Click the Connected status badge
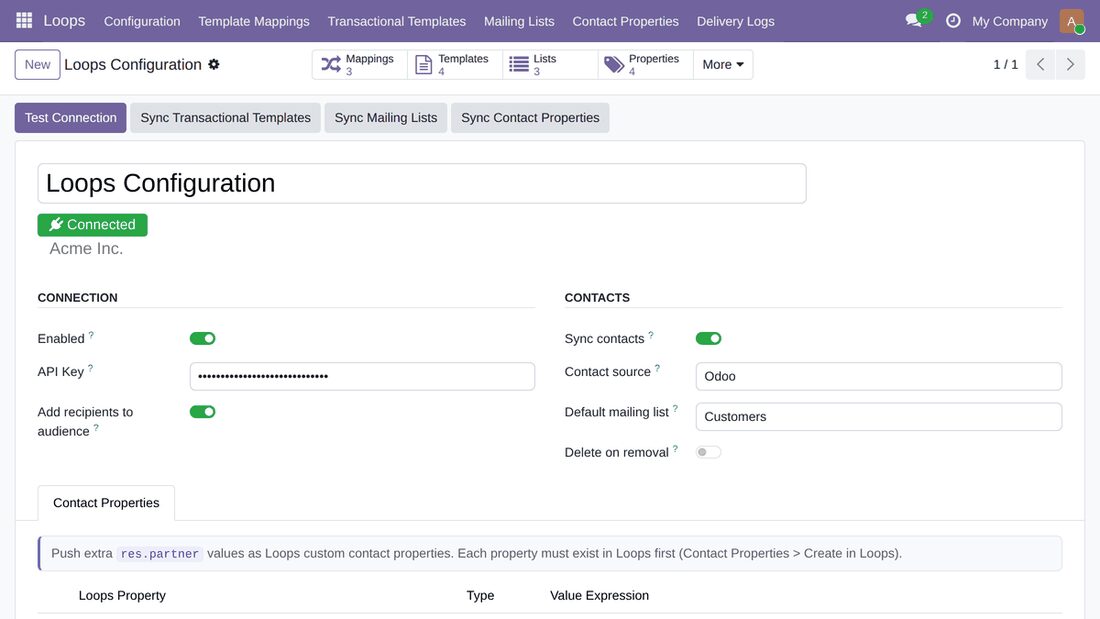The width and height of the screenshot is (1100, 619). (93, 225)
